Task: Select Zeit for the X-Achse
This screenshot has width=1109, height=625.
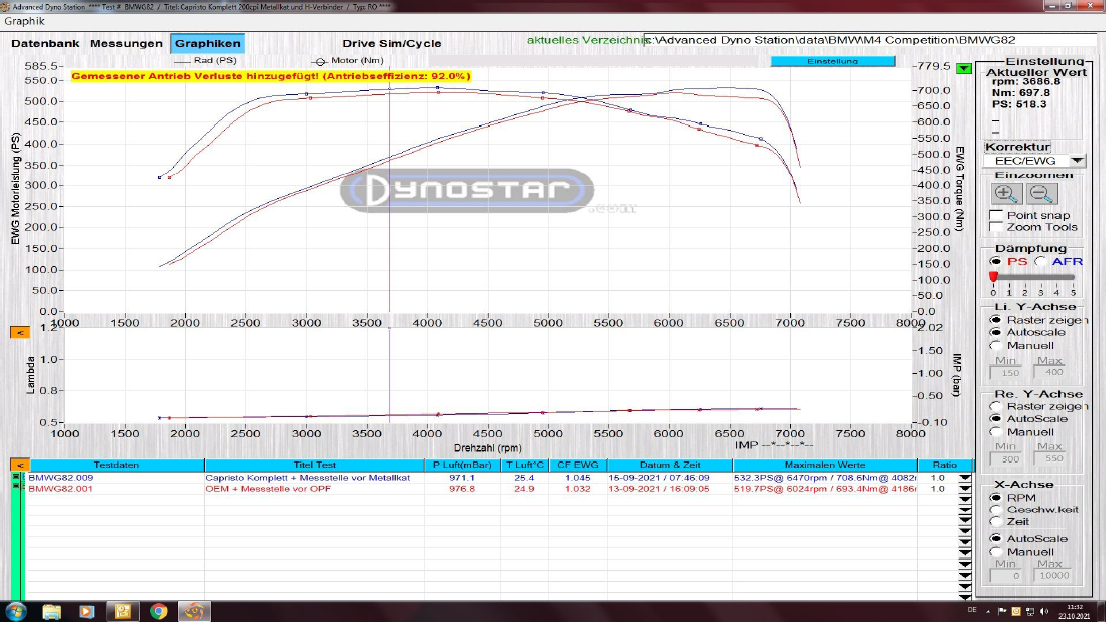Action: point(996,522)
